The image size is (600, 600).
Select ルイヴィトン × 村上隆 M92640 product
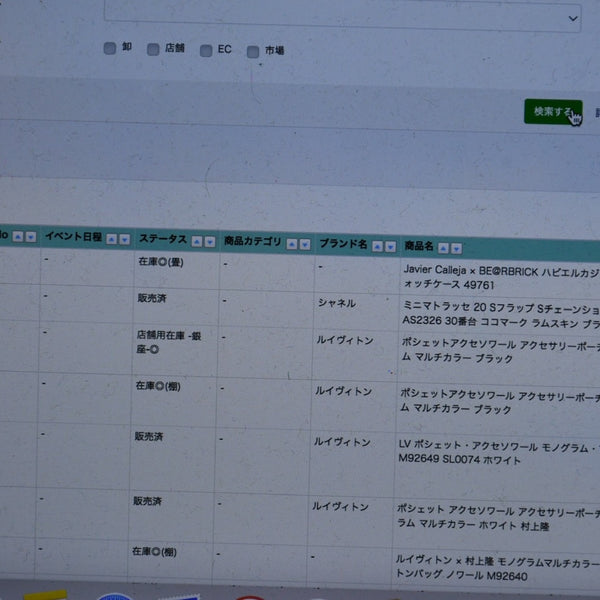pyautogui.click(x=497, y=569)
